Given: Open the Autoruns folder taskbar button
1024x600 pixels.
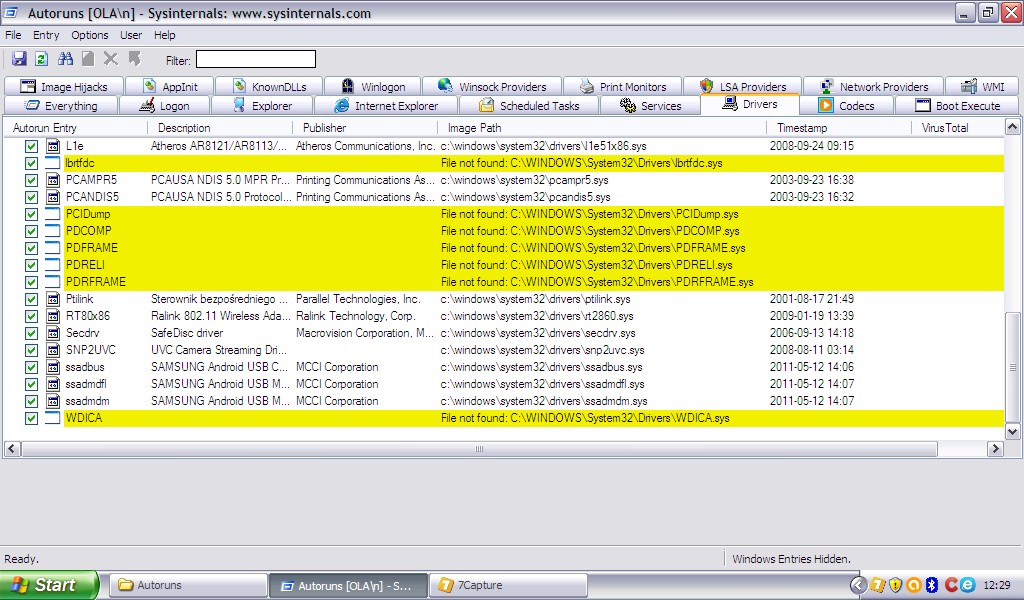Looking at the screenshot, I should [188, 586].
